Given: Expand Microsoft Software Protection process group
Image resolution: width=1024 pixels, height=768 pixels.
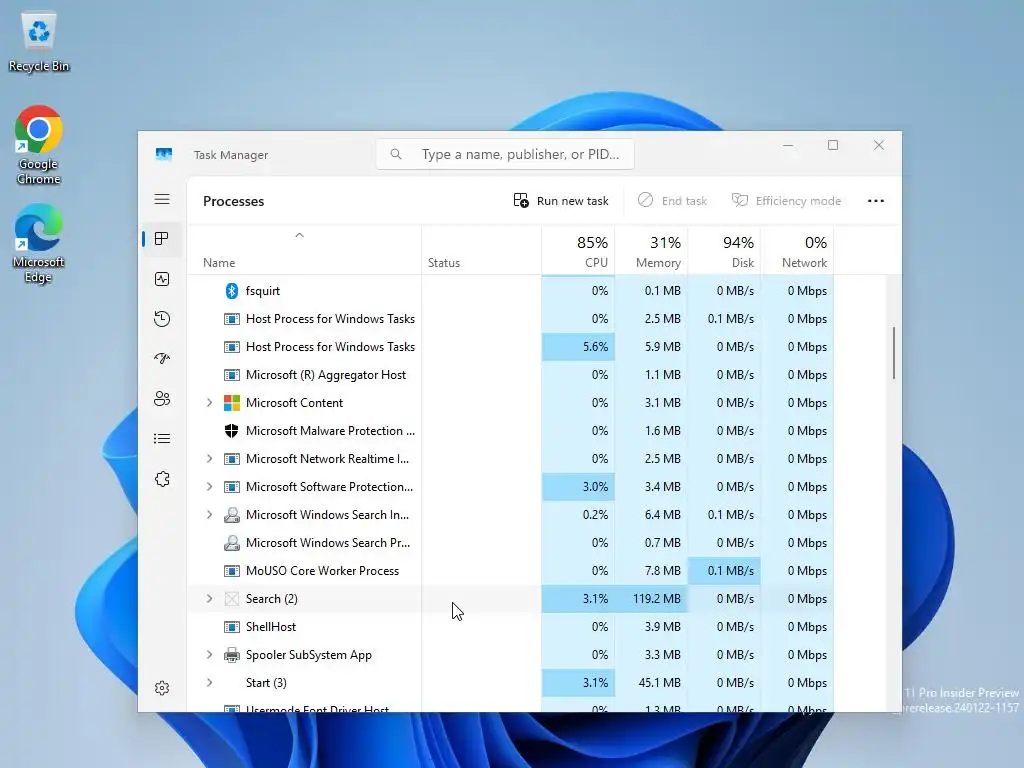Looking at the screenshot, I should 209,487.
